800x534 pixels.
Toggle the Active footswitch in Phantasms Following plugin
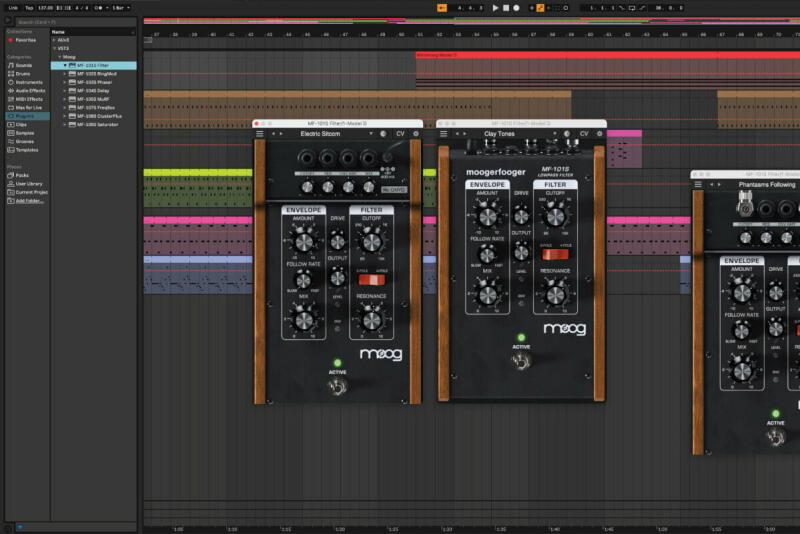coord(776,437)
